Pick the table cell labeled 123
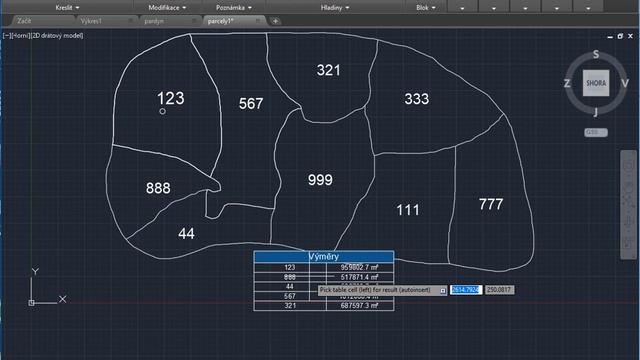The image size is (640, 360). [x=290, y=267]
